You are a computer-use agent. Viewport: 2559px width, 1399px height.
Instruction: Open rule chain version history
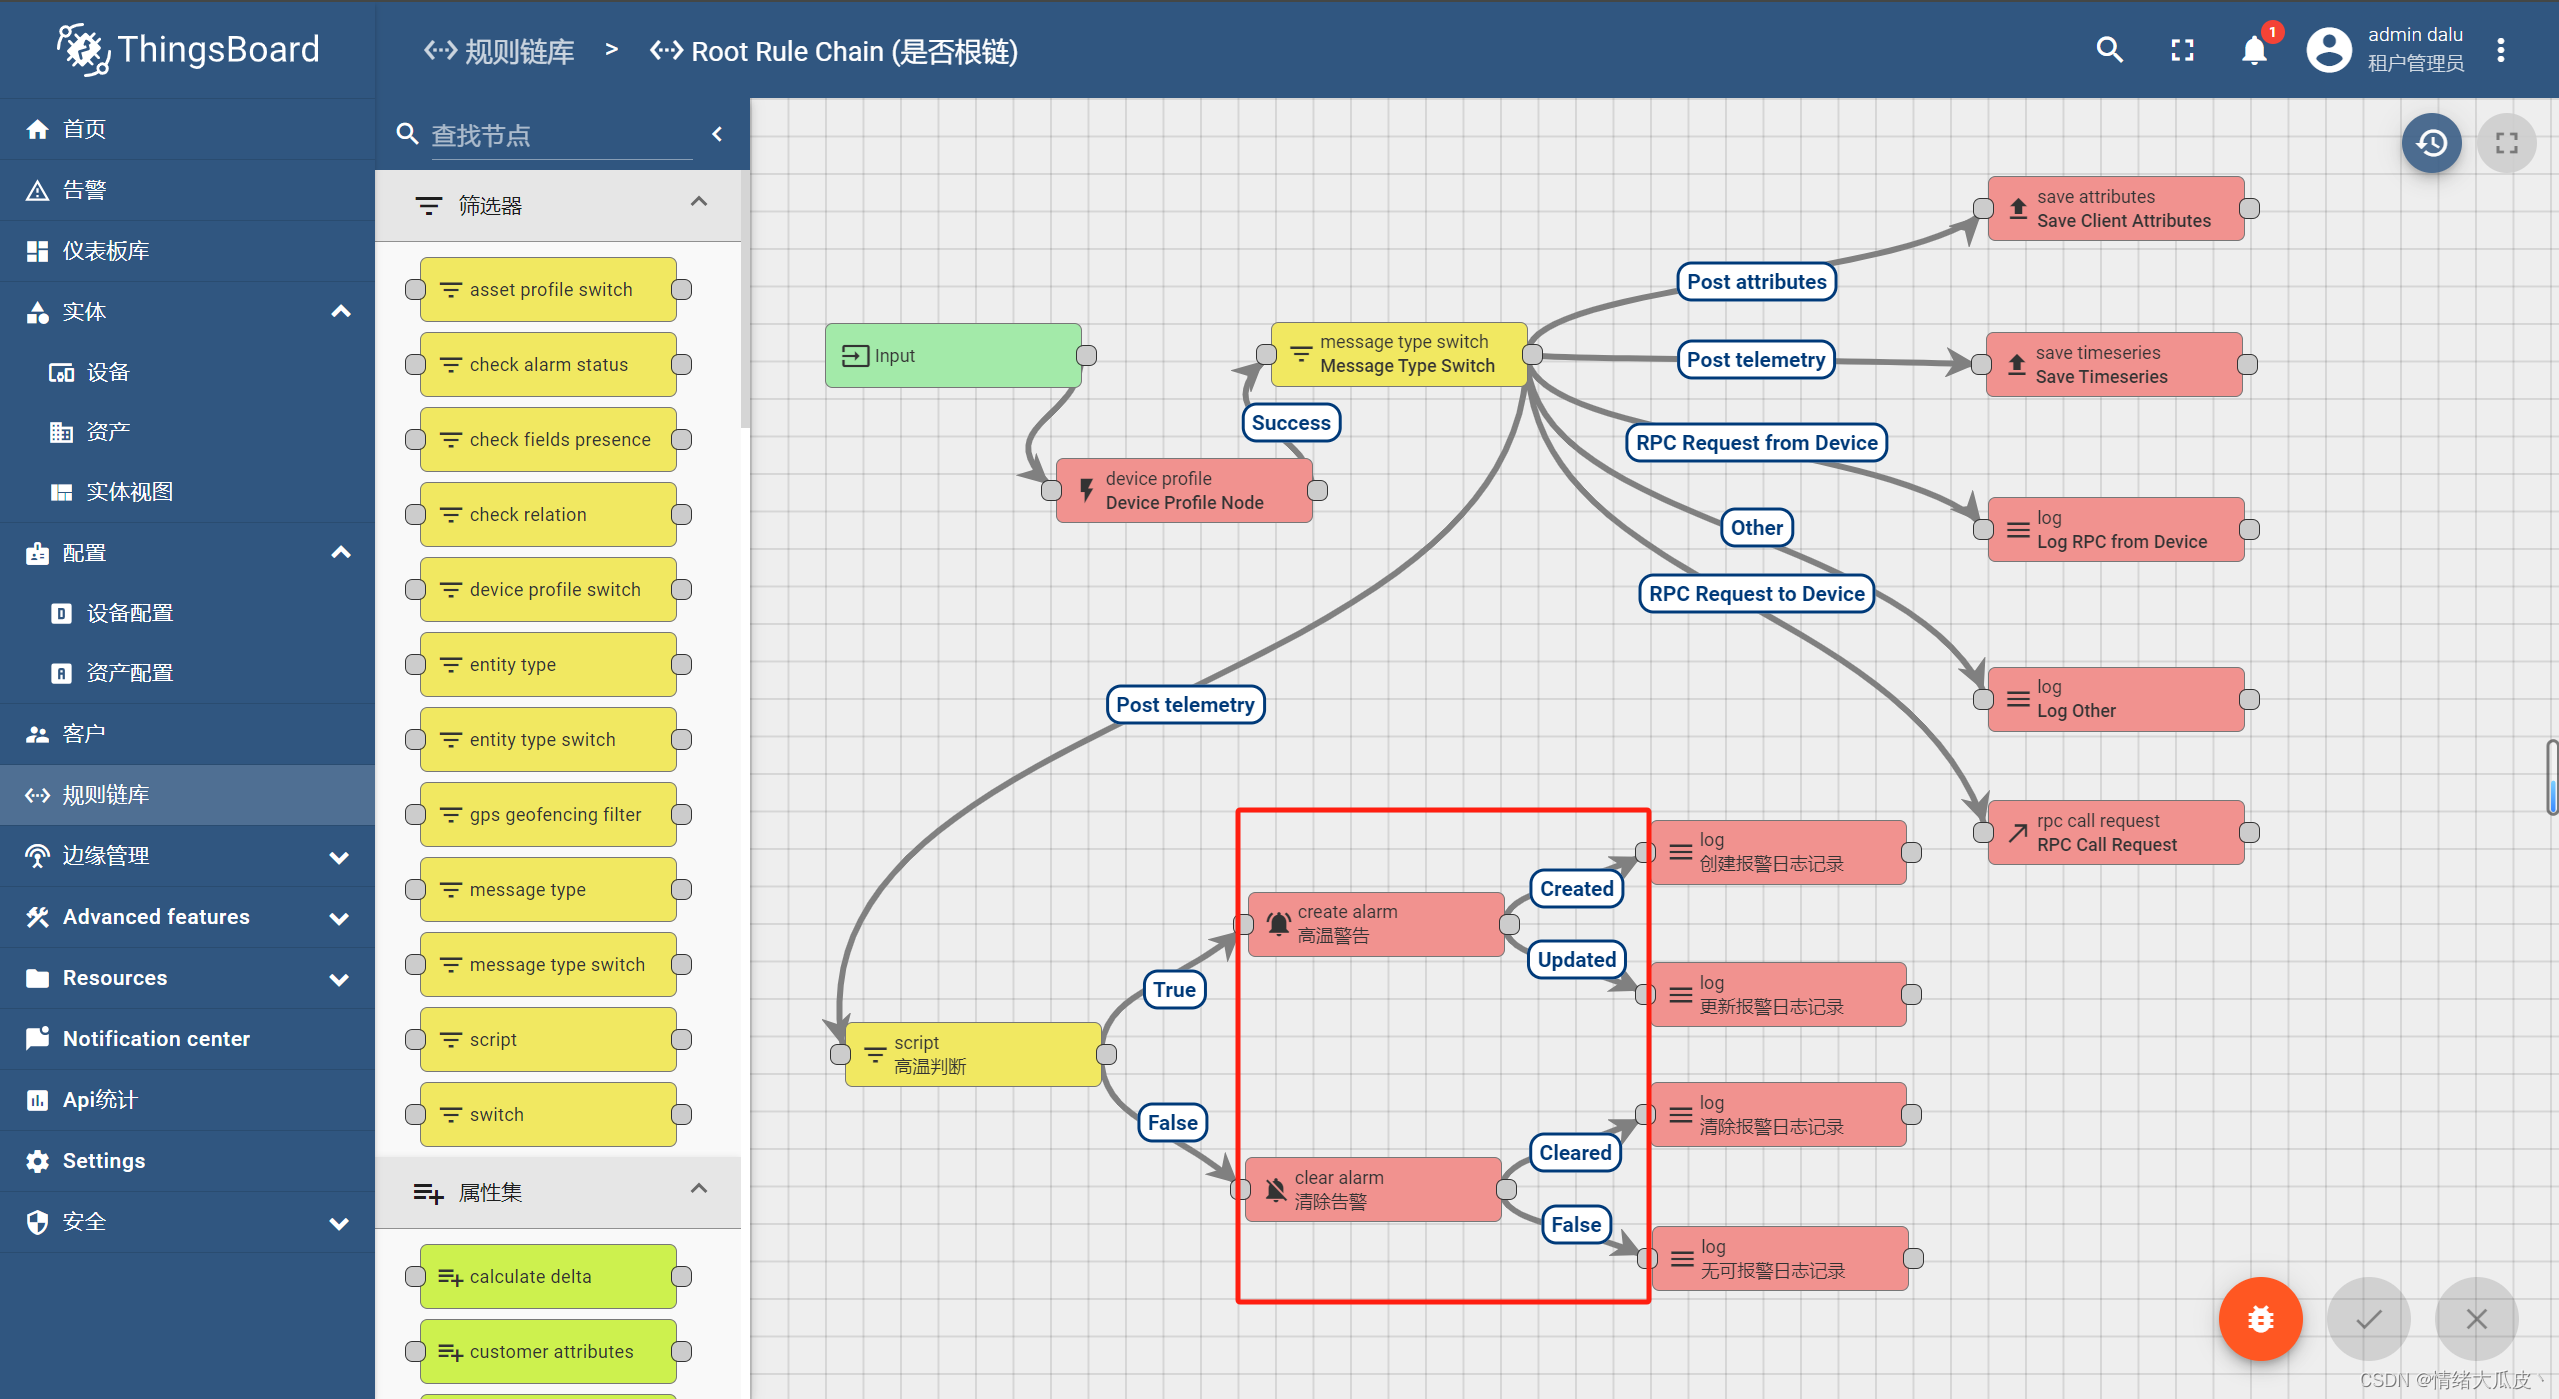pyautogui.click(x=2431, y=143)
